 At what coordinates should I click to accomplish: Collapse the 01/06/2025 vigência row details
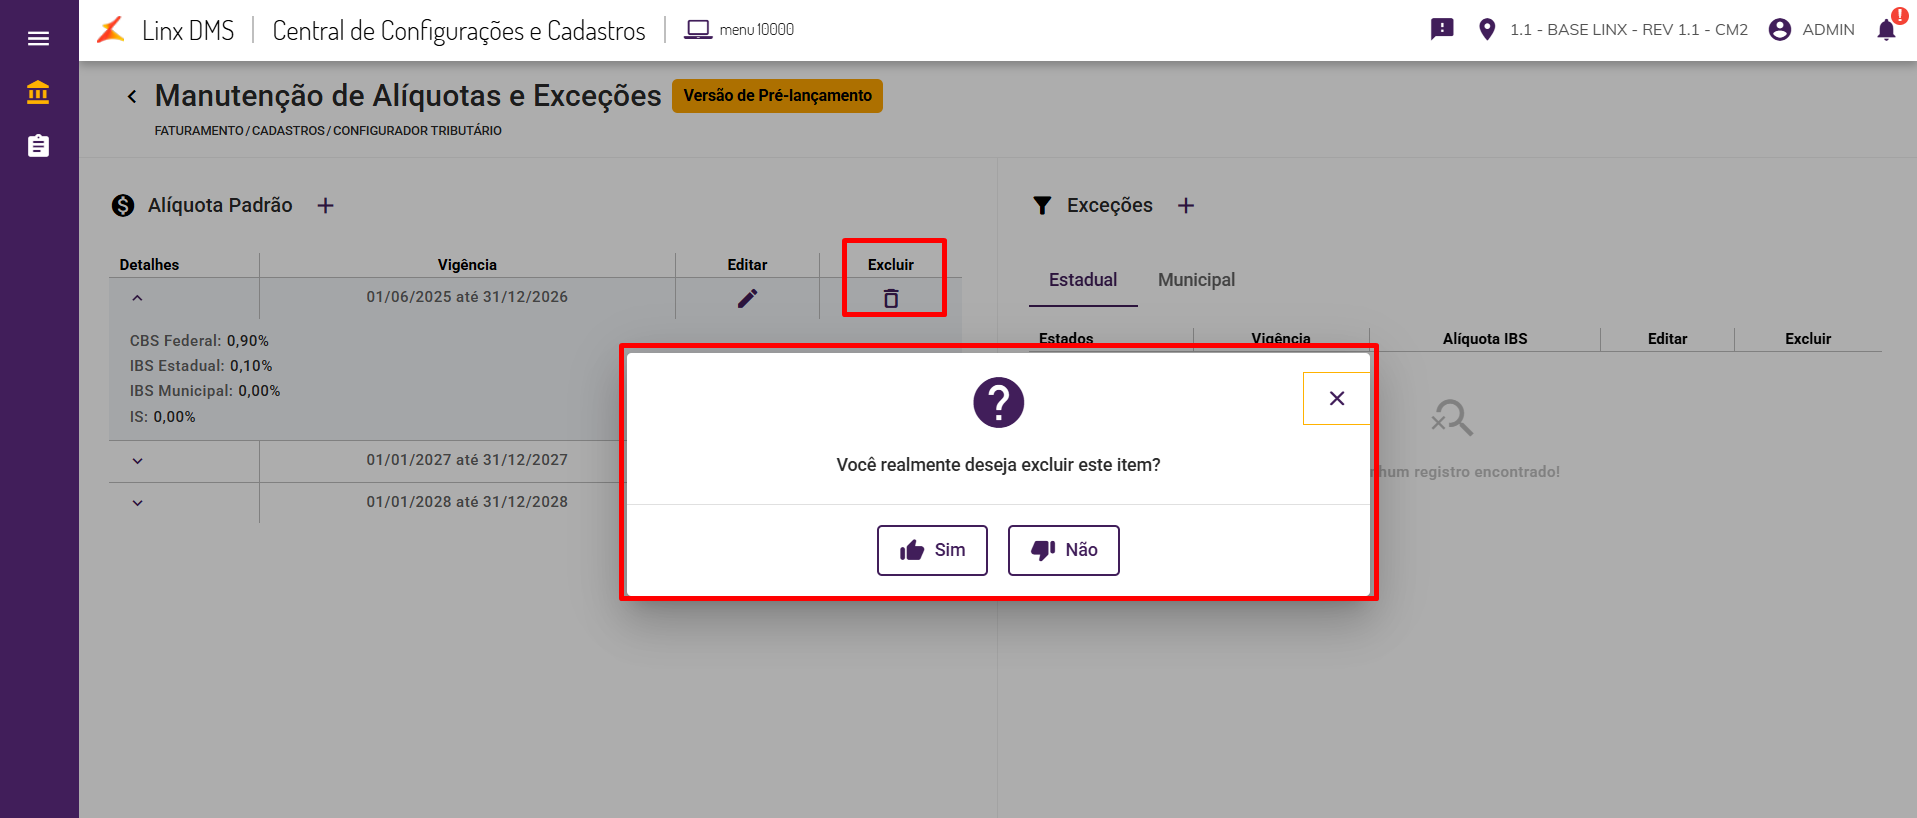point(137,298)
